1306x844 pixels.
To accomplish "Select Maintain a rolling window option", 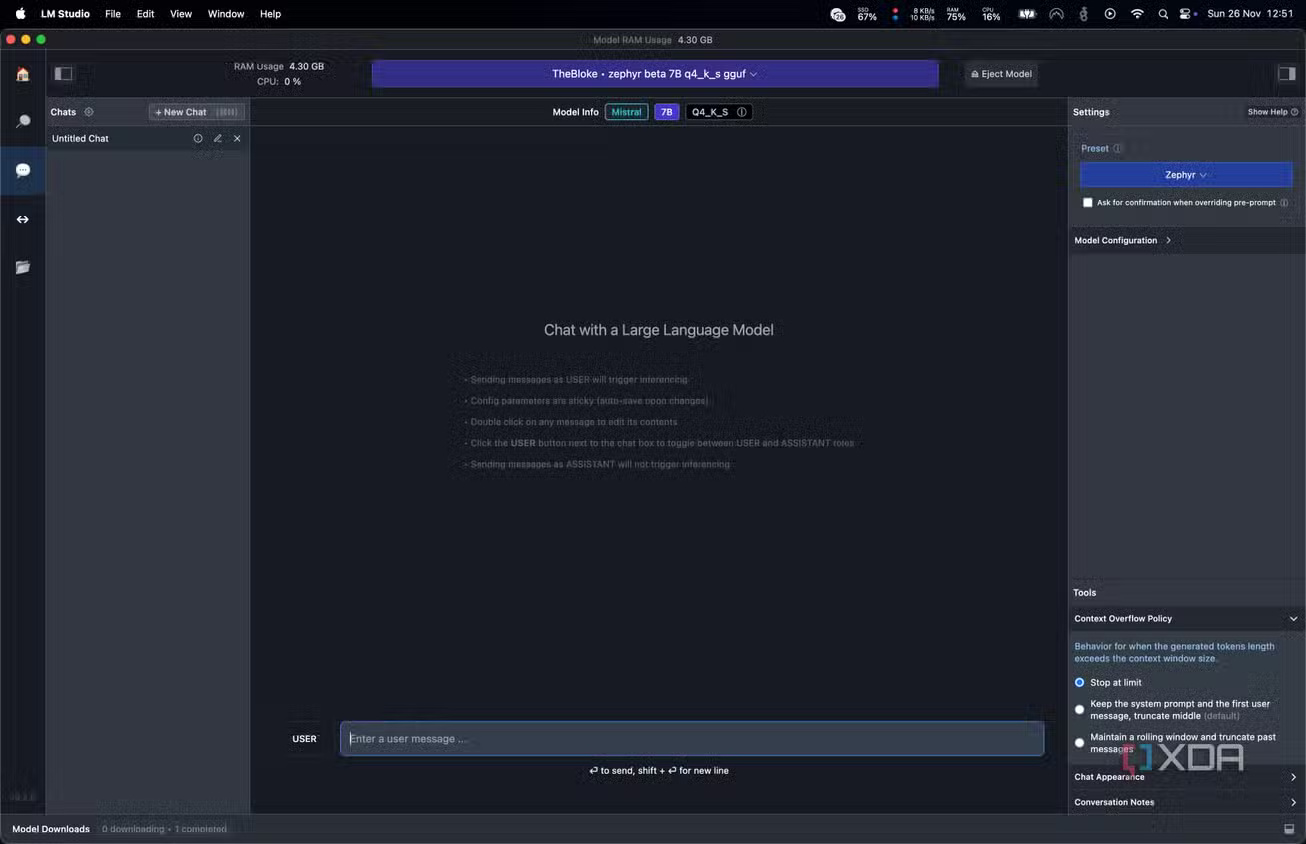I will pyautogui.click(x=1079, y=743).
